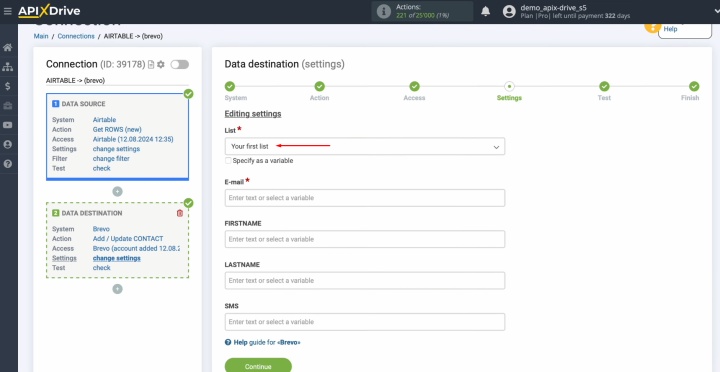Open notifications bell

click(485, 11)
